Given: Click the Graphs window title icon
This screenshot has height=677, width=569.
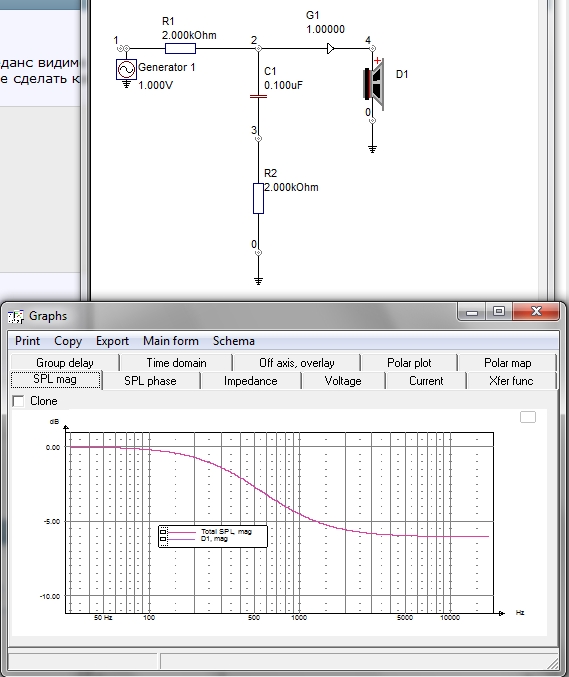Looking at the screenshot, I should tap(16, 316).
